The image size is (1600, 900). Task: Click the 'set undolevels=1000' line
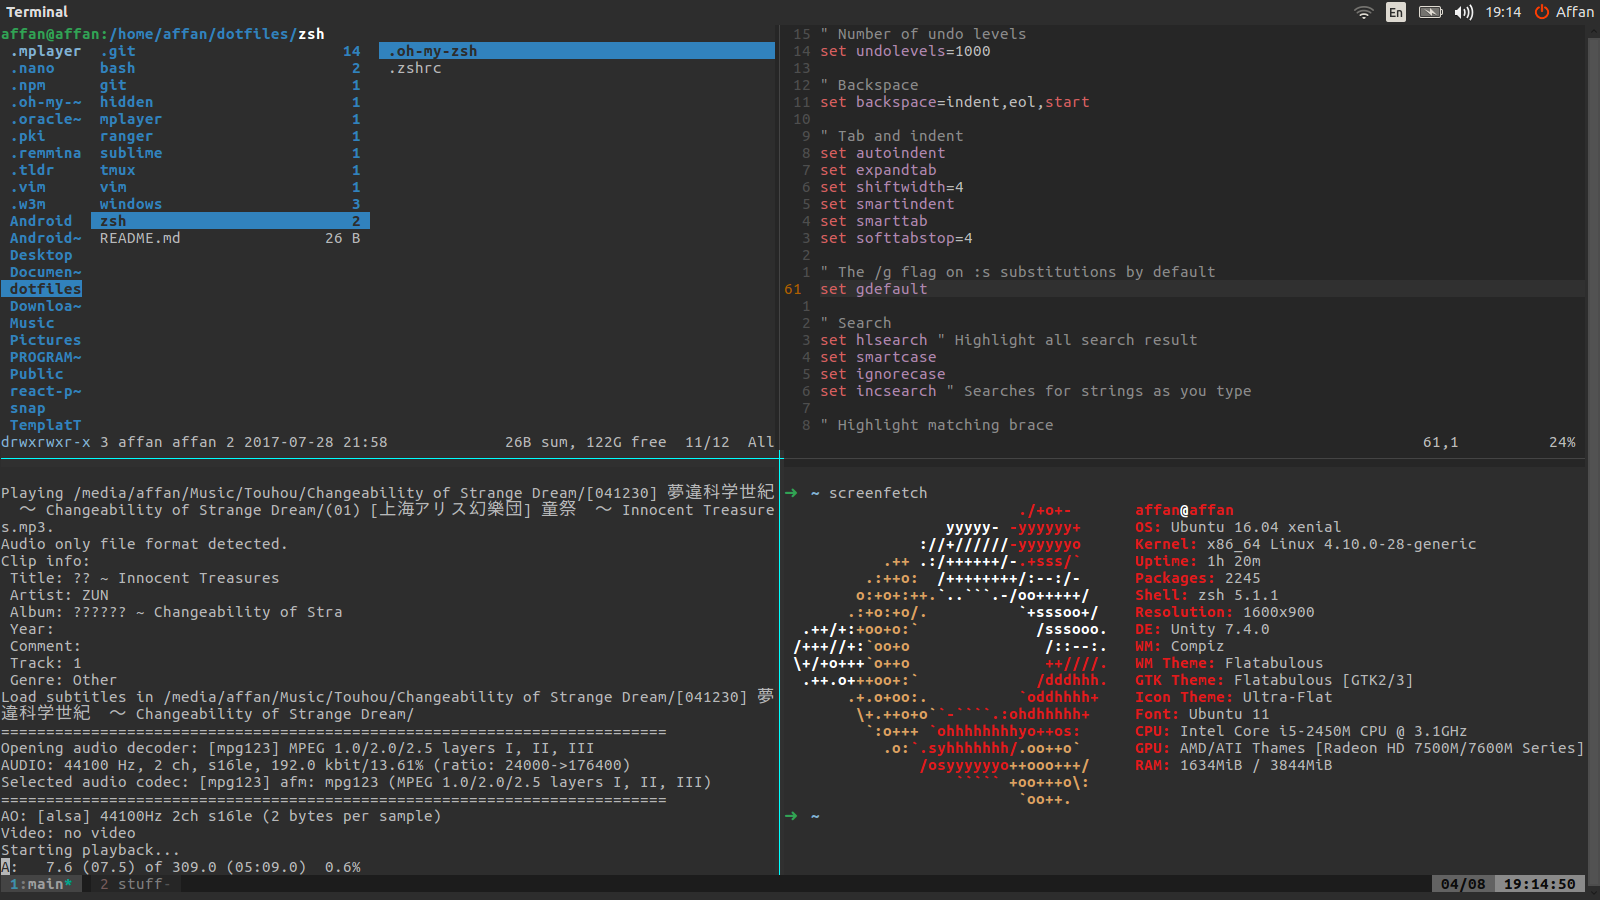[905, 51]
